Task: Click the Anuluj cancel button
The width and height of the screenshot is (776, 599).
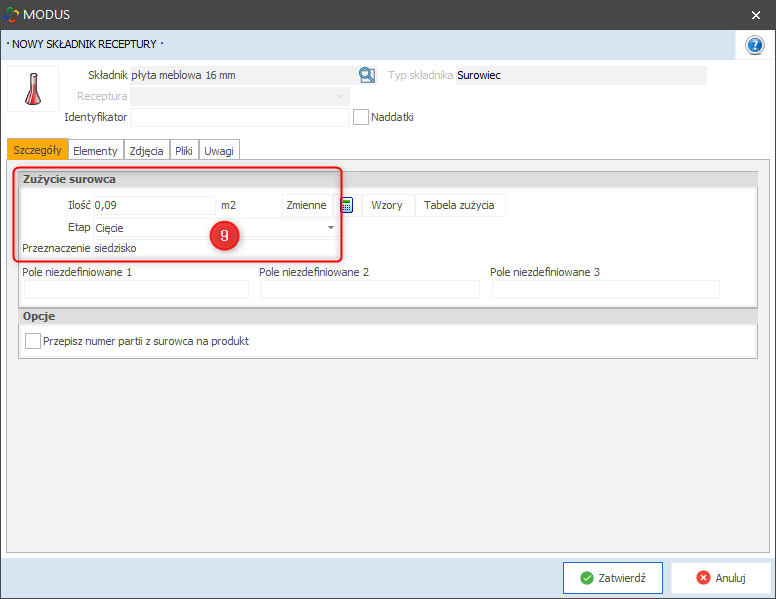Action: pyautogui.click(x=720, y=578)
